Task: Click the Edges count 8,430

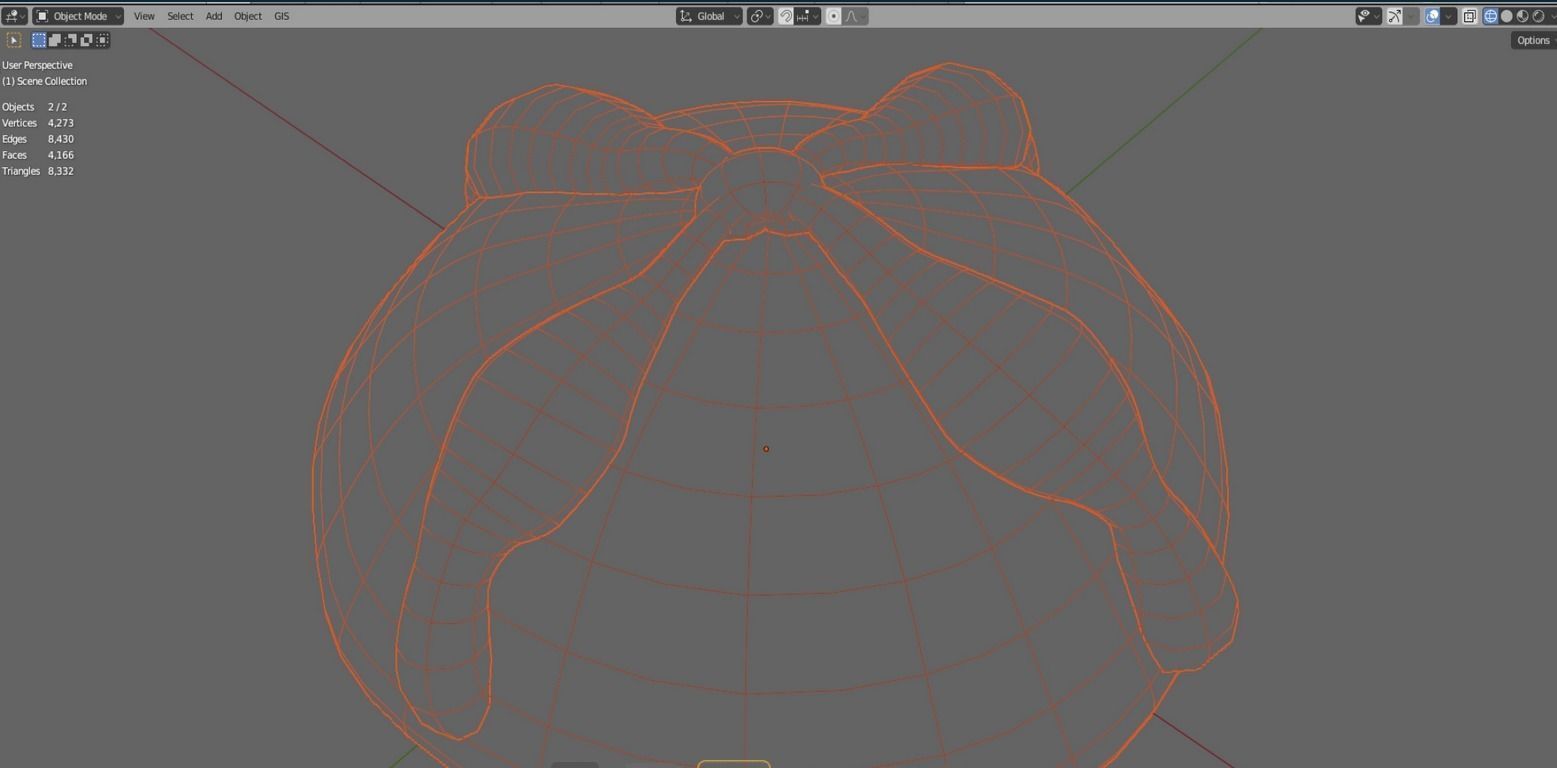Action: [x=61, y=139]
